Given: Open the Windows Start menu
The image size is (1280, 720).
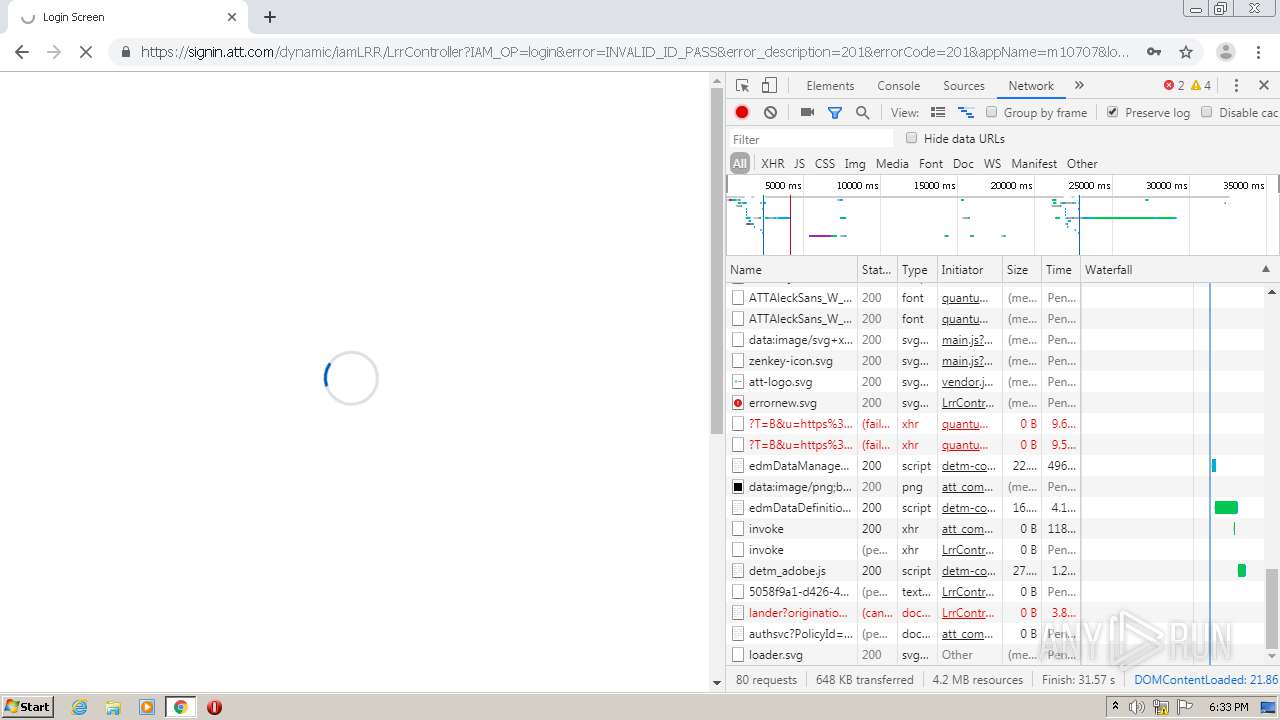Looking at the screenshot, I should point(28,707).
